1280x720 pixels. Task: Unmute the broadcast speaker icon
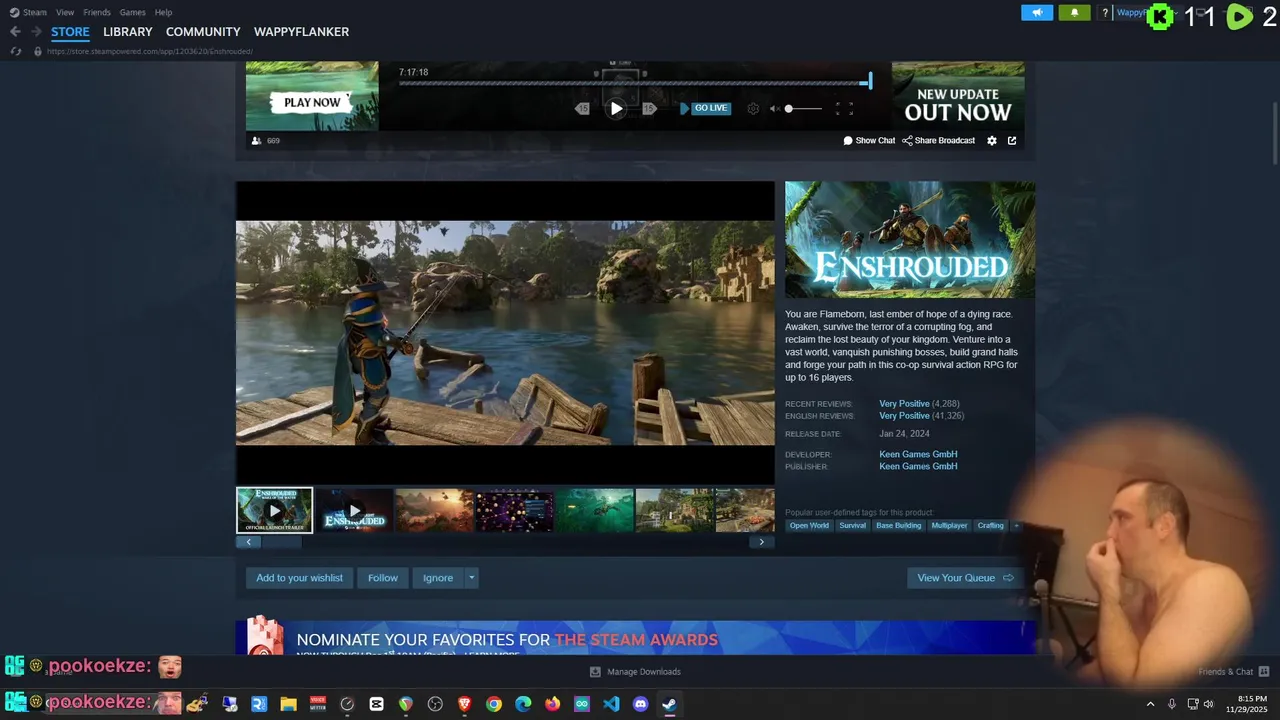[774, 108]
